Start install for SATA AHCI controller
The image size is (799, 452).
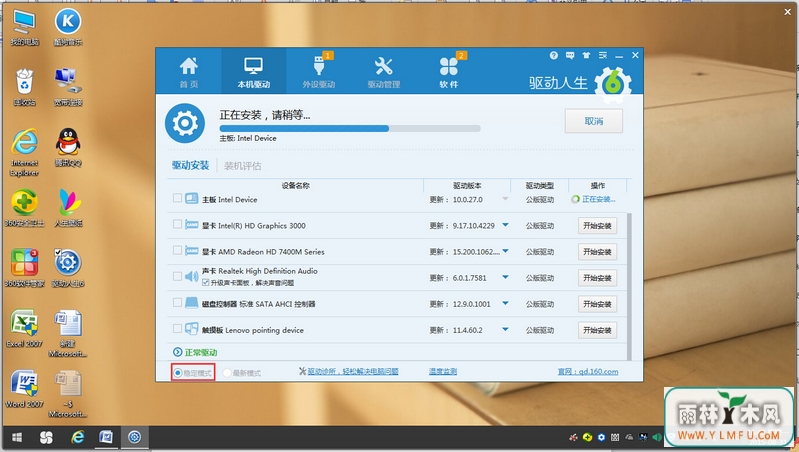597,304
